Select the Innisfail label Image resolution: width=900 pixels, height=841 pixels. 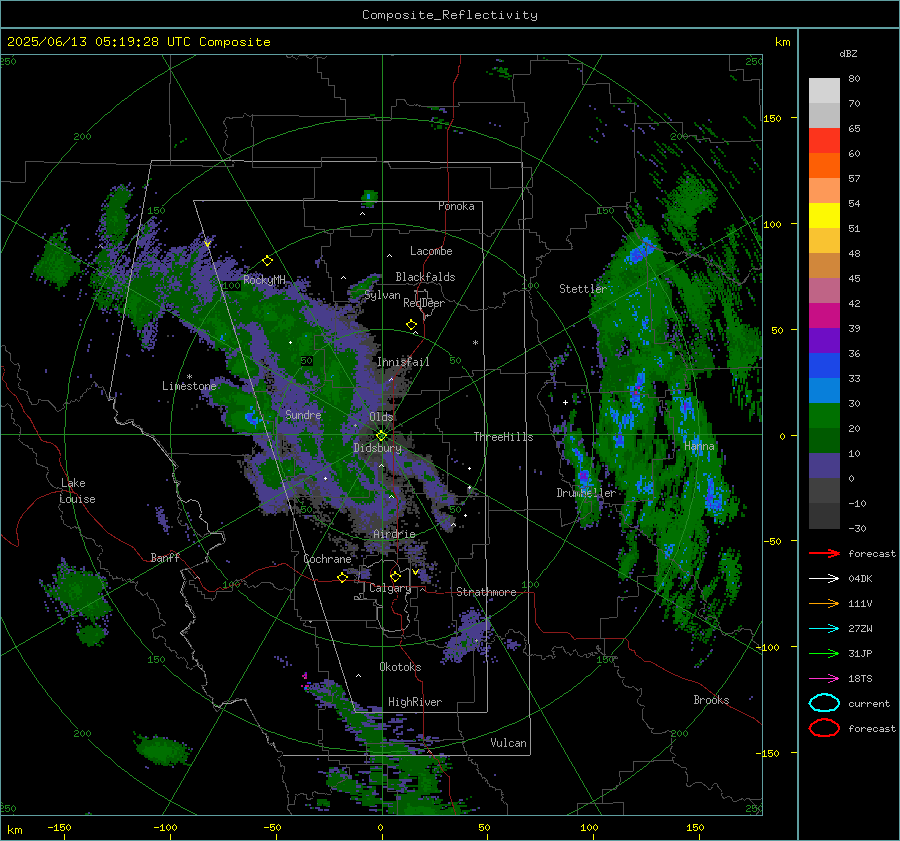(x=403, y=362)
